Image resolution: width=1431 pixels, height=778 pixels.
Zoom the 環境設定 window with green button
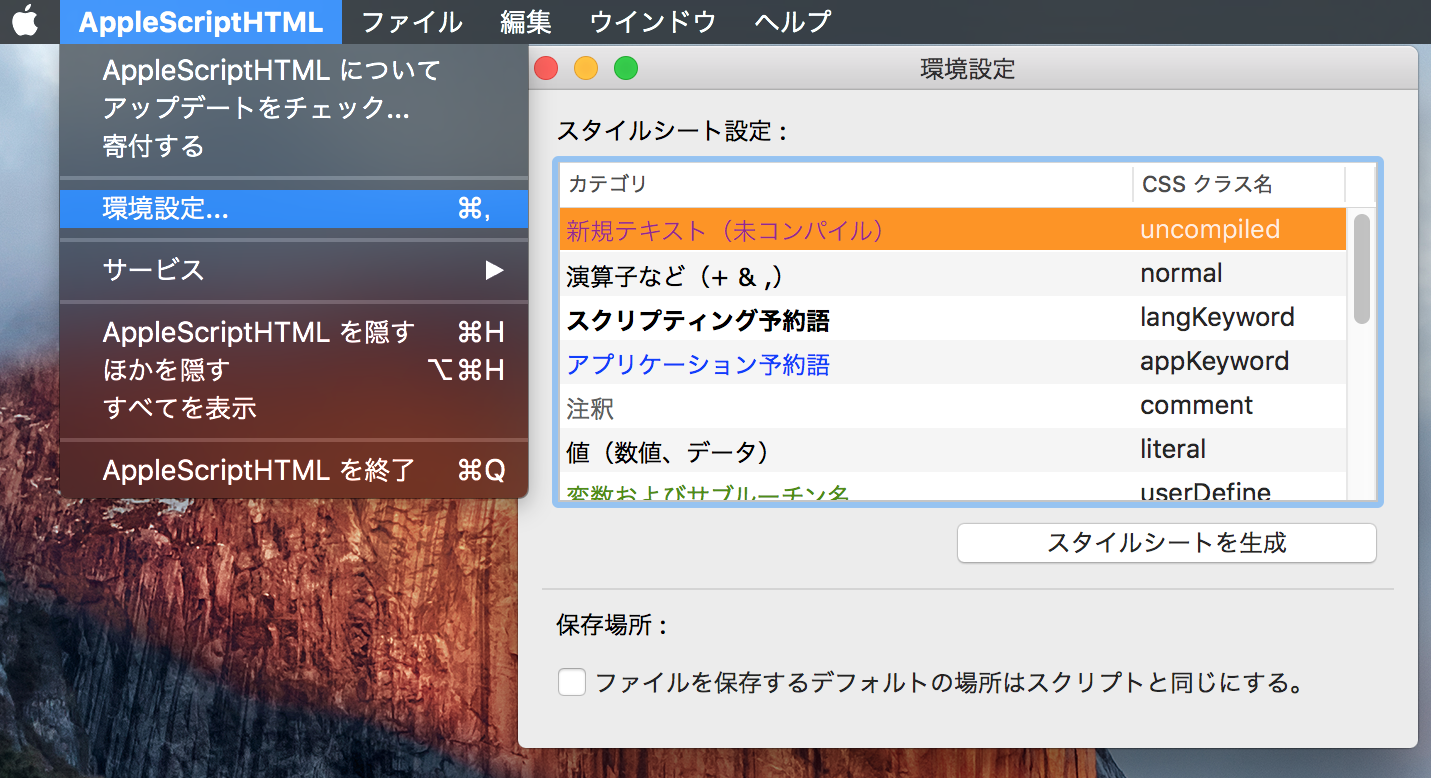(x=626, y=68)
